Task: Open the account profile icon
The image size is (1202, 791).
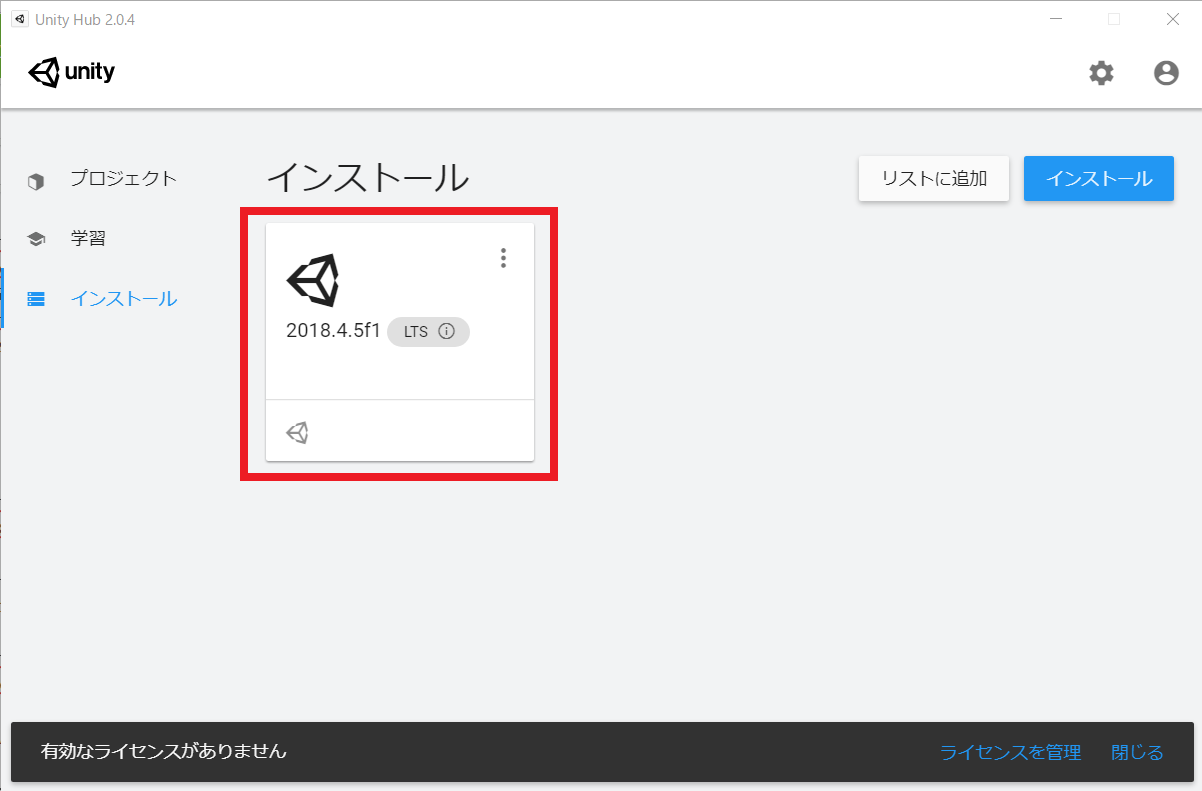Action: tap(1166, 73)
